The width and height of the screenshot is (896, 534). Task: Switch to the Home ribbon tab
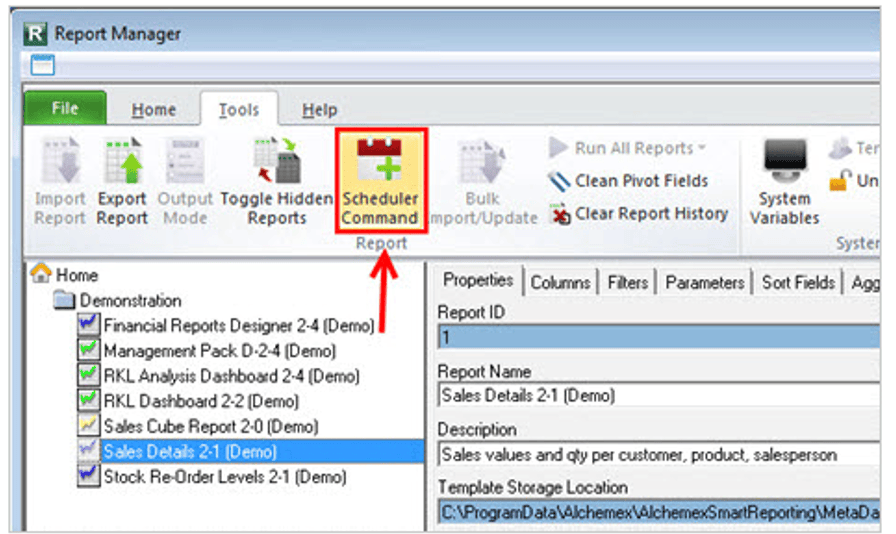153,110
